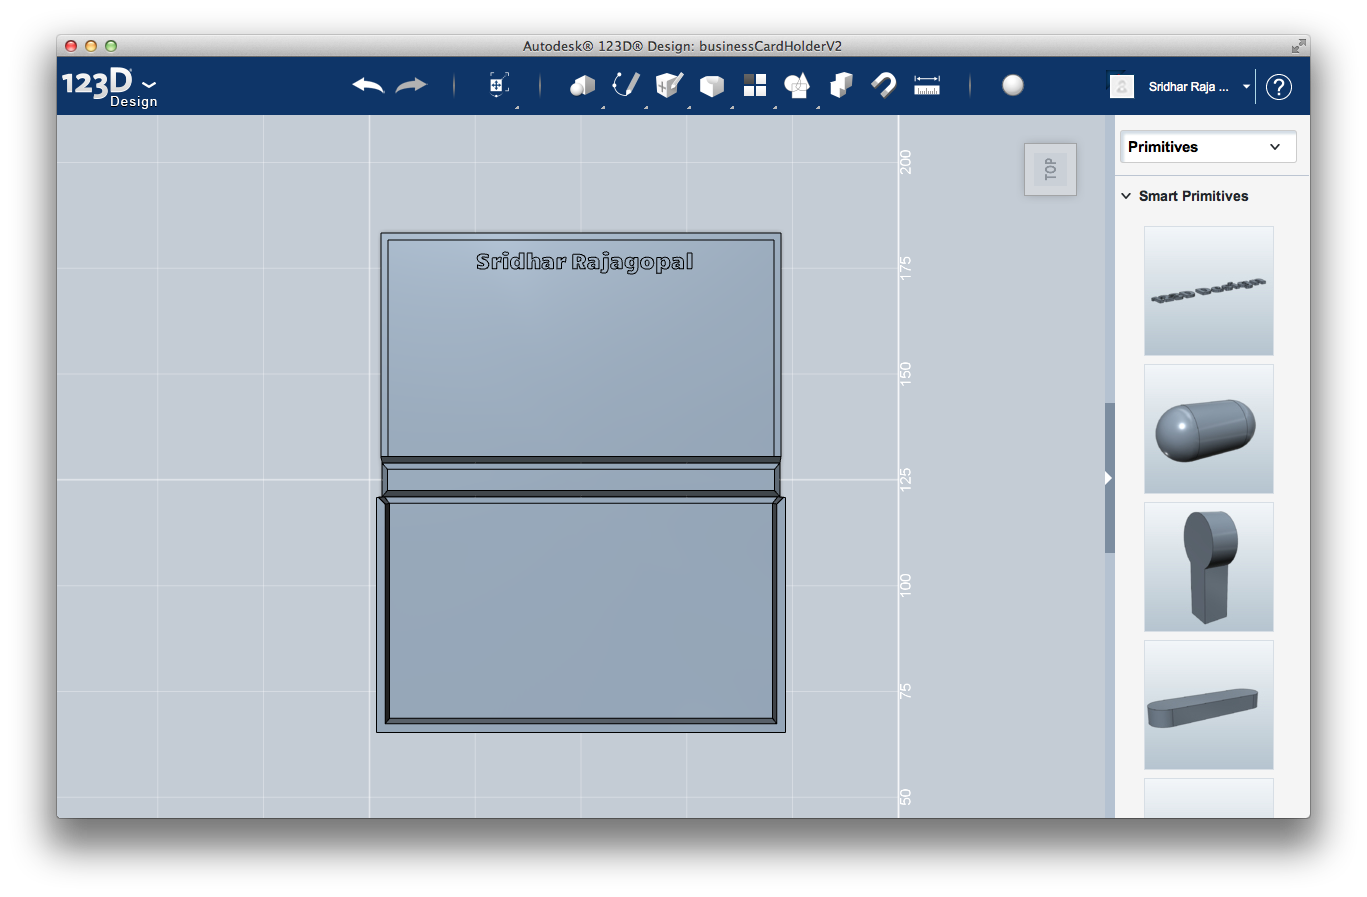Open the Help question mark
The width and height of the screenshot is (1367, 897).
(x=1278, y=87)
